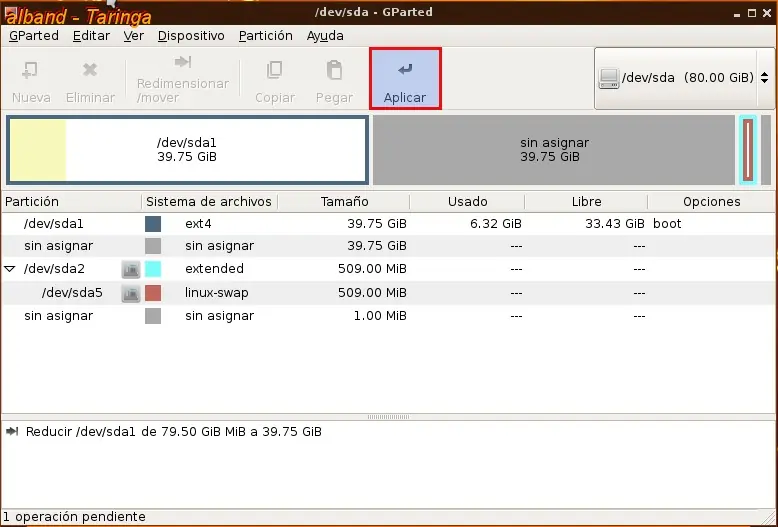Select the sin asignar 1.00 MiB row

click(x=389, y=316)
